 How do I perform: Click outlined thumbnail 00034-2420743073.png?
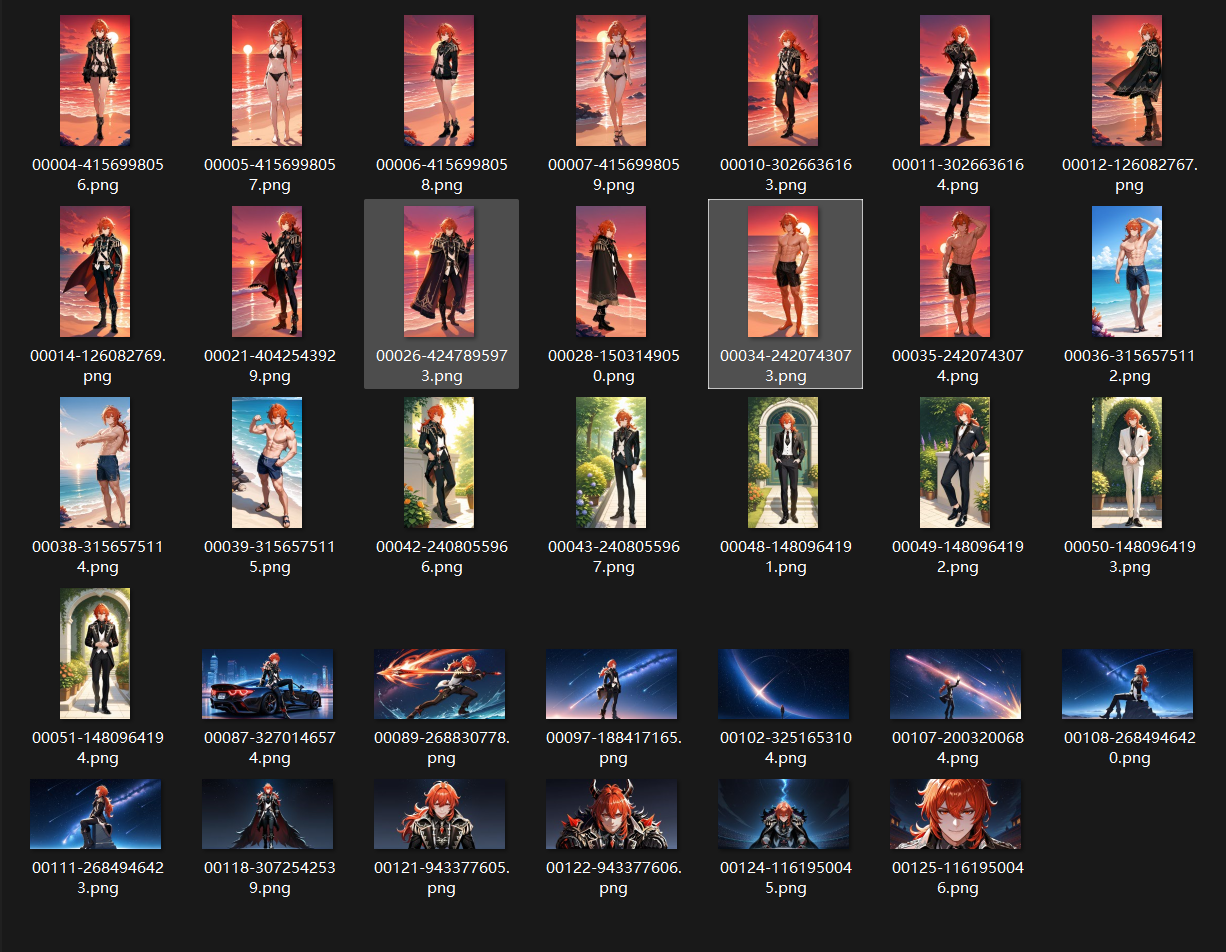[x=783, y=271]
